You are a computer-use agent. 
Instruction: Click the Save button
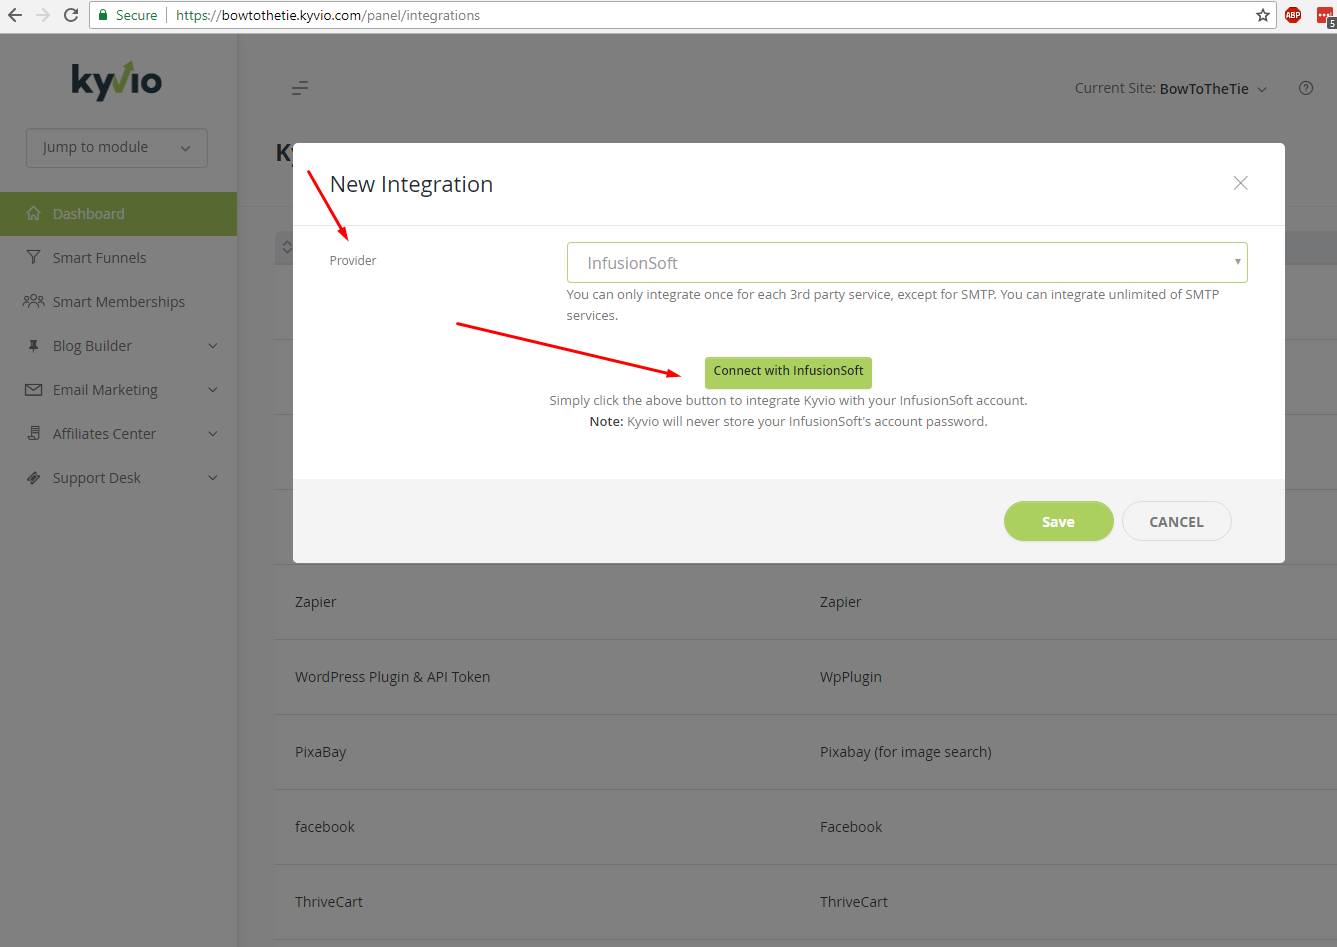1058,521
